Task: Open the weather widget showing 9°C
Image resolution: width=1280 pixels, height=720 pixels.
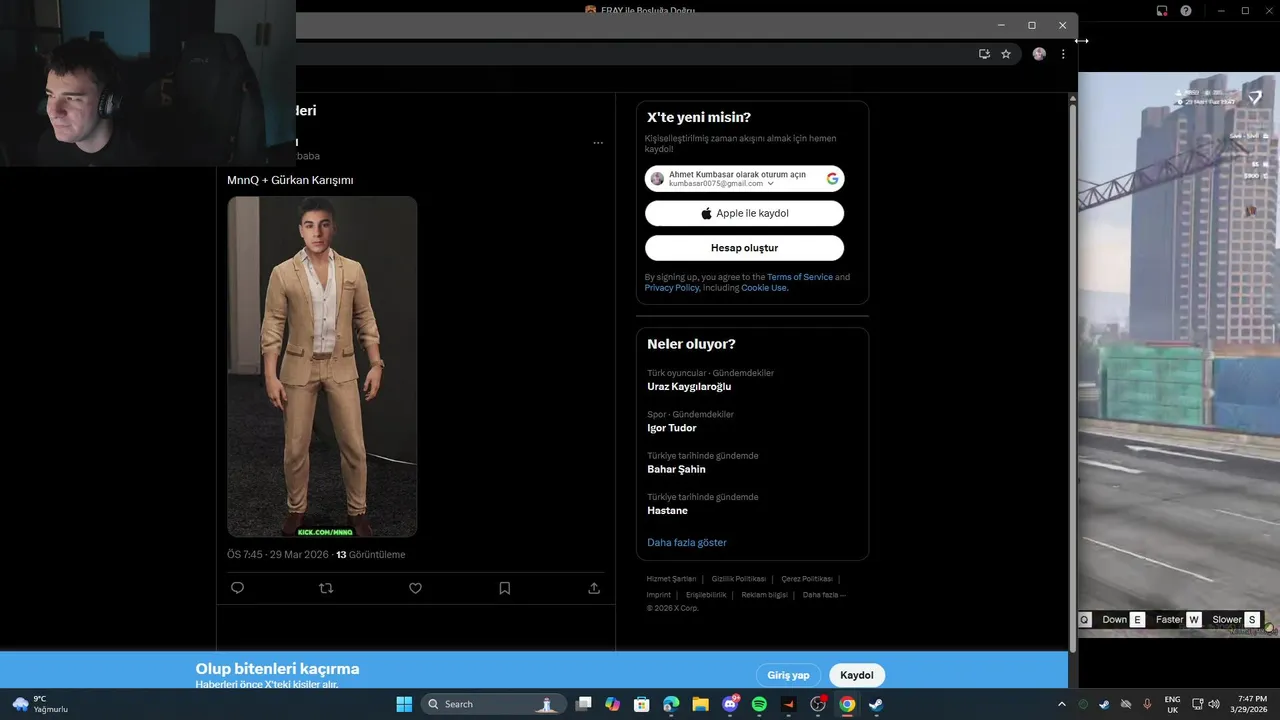Action: click(40, 704)
